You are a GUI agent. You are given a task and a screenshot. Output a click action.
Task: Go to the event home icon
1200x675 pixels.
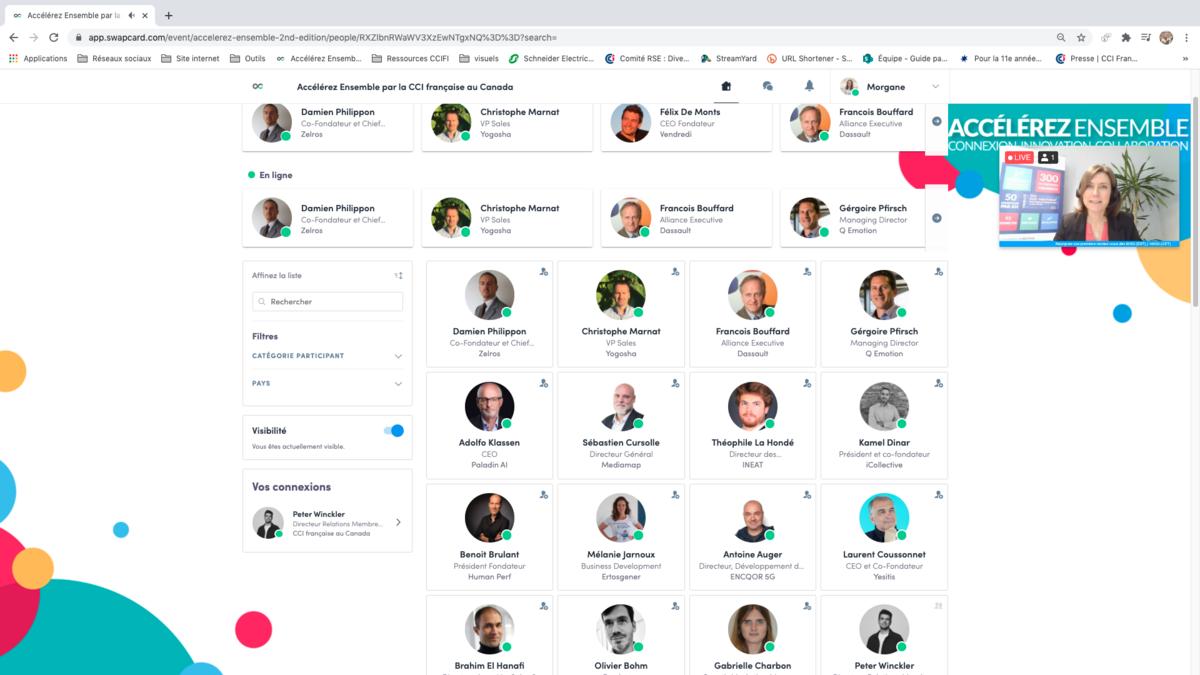tap(726, 87)
